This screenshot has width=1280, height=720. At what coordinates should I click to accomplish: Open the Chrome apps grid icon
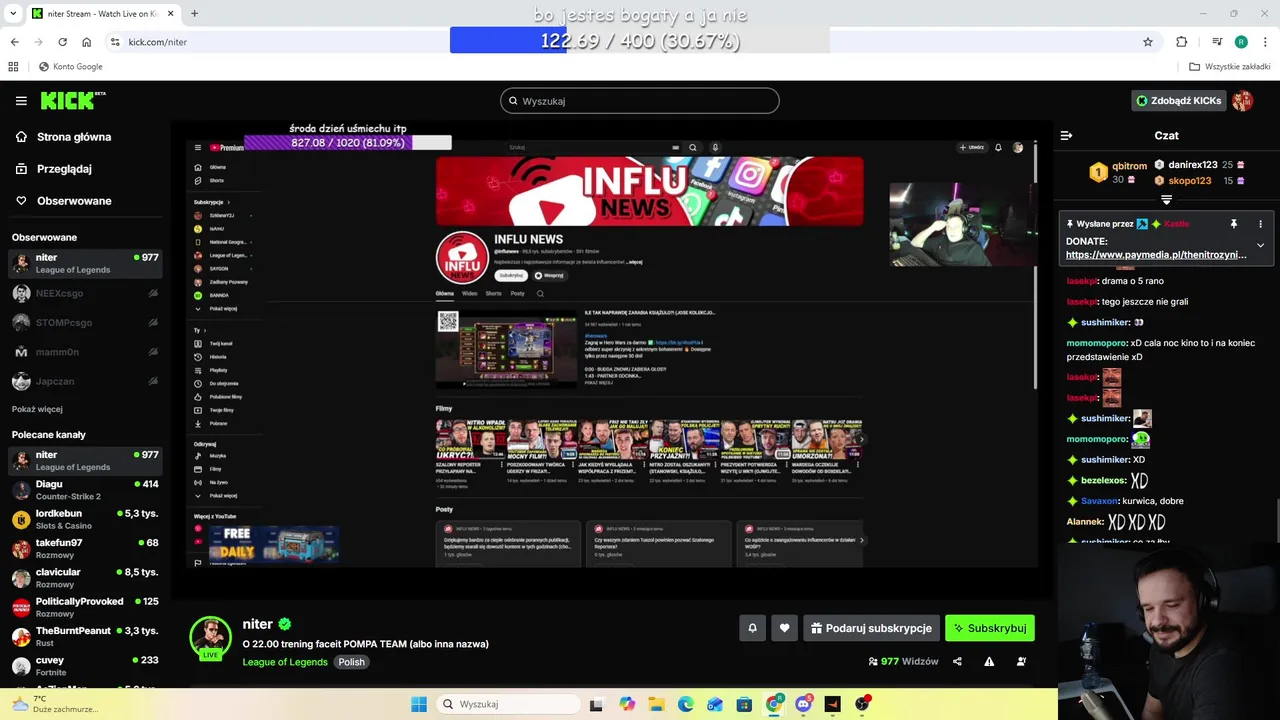point(13,67)
